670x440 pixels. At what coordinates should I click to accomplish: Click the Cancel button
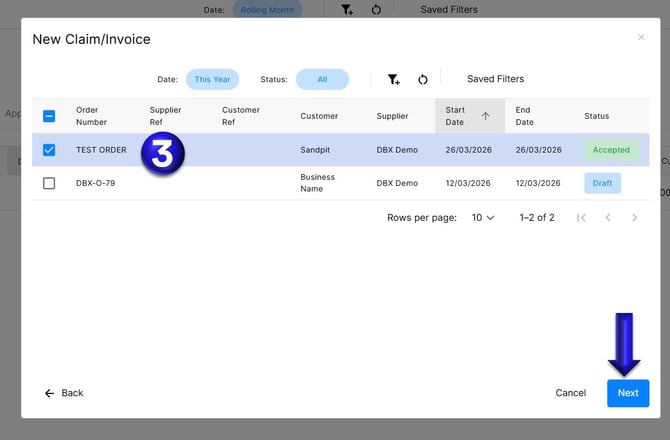[x=570, y=393]
